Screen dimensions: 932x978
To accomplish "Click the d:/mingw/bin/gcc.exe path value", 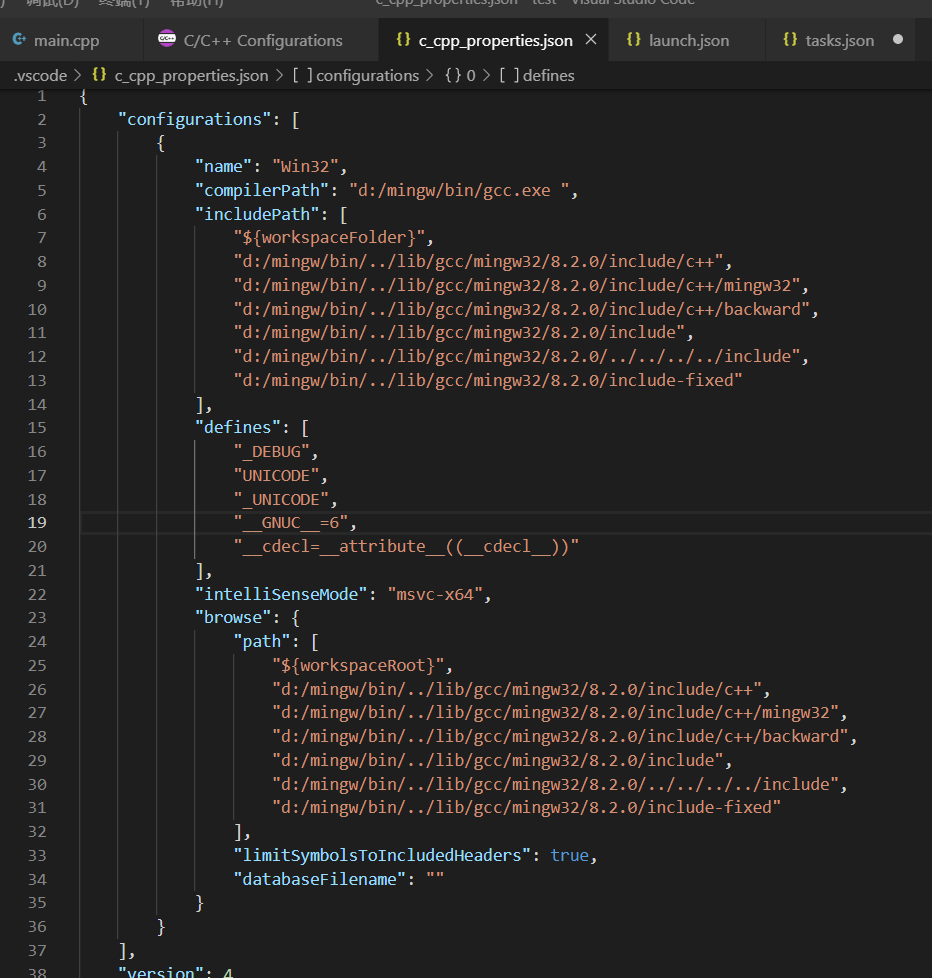I will [459, 190].
